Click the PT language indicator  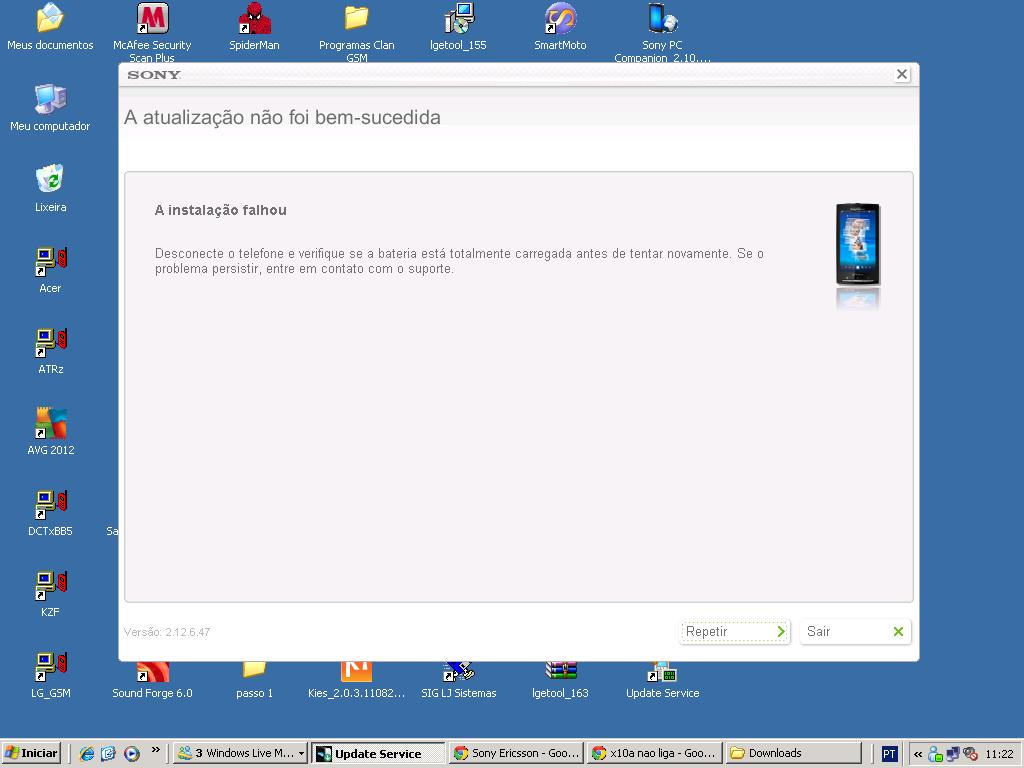coord(889,754)
